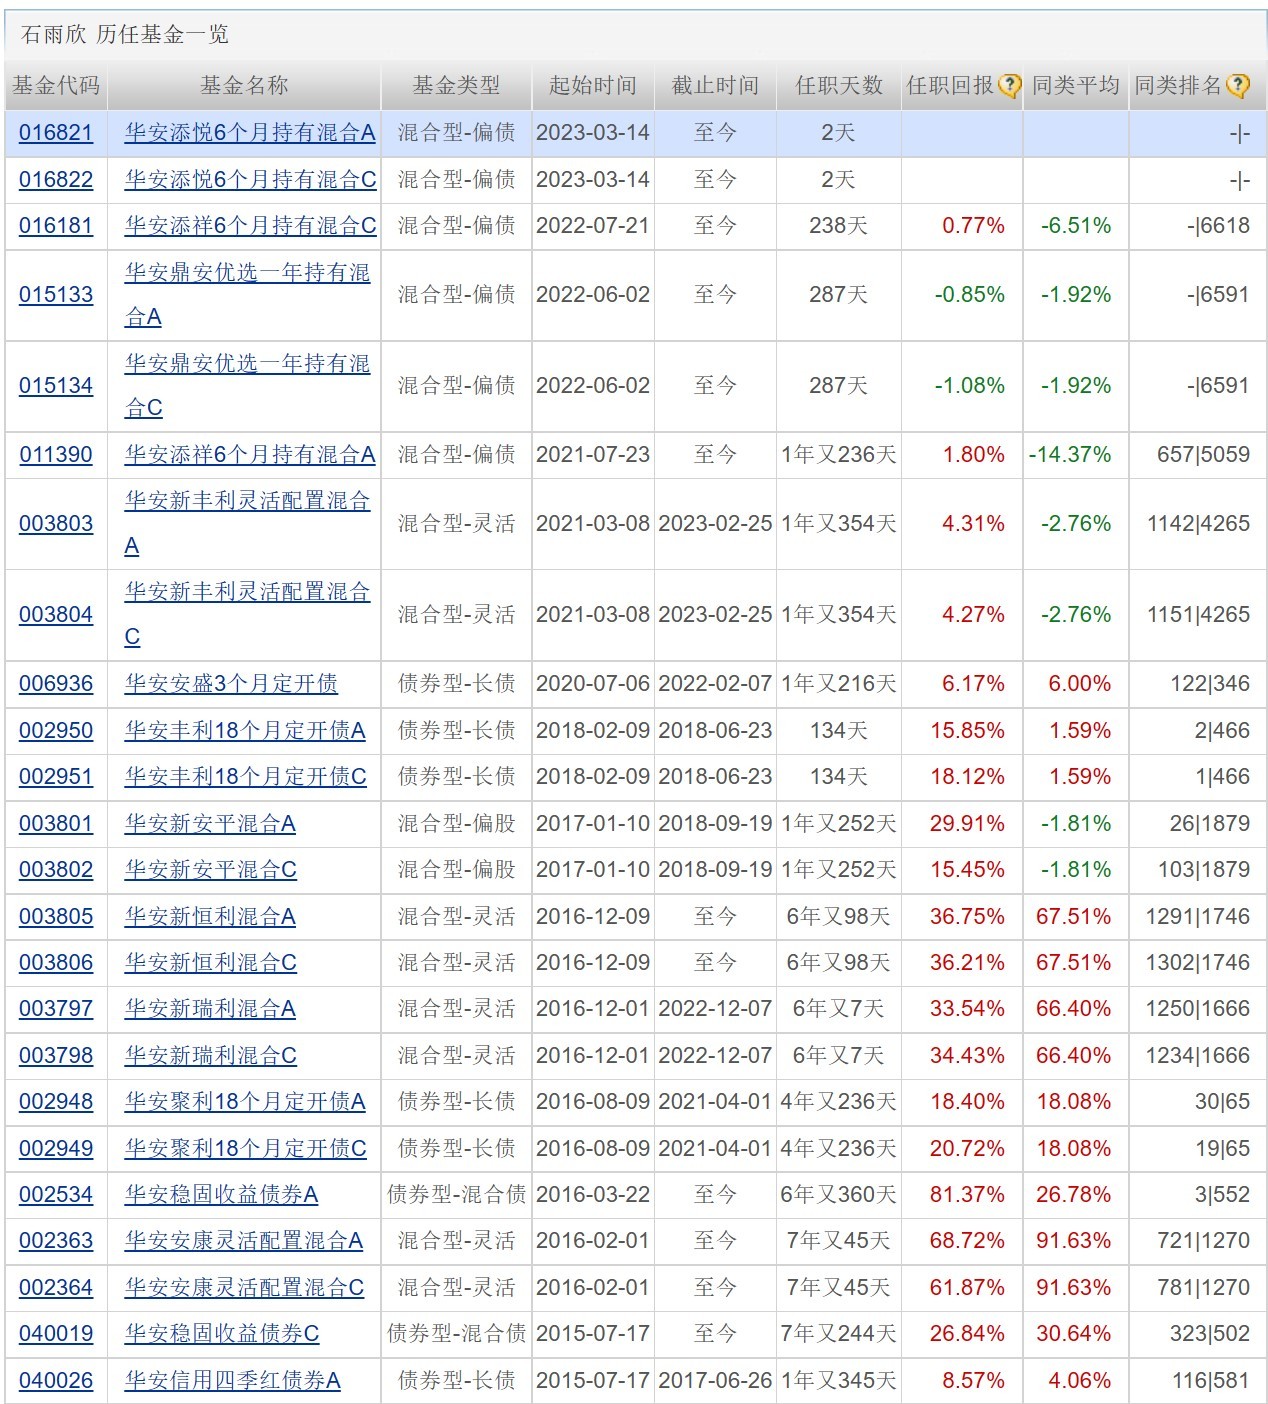Click help icon next to 同类排名 header
Screen dimensions: 1268x1404
(x=1237, y=86)
